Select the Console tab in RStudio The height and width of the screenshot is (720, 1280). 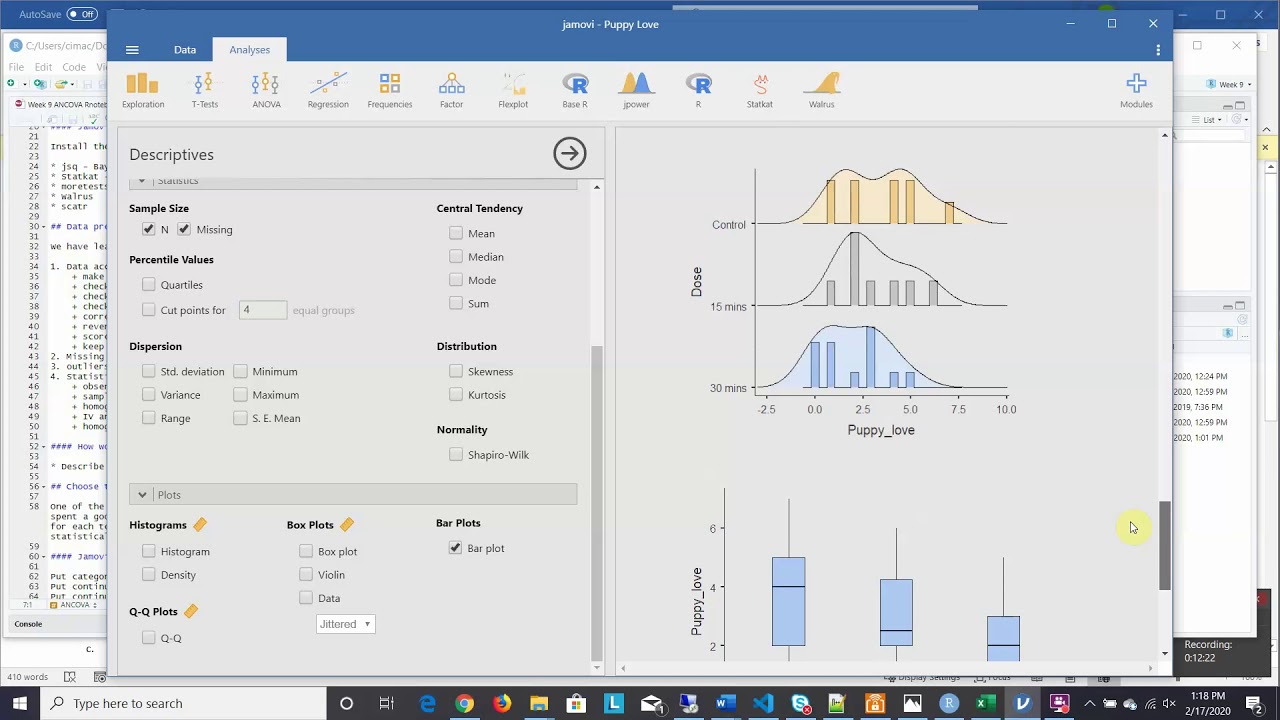point(28,624)
